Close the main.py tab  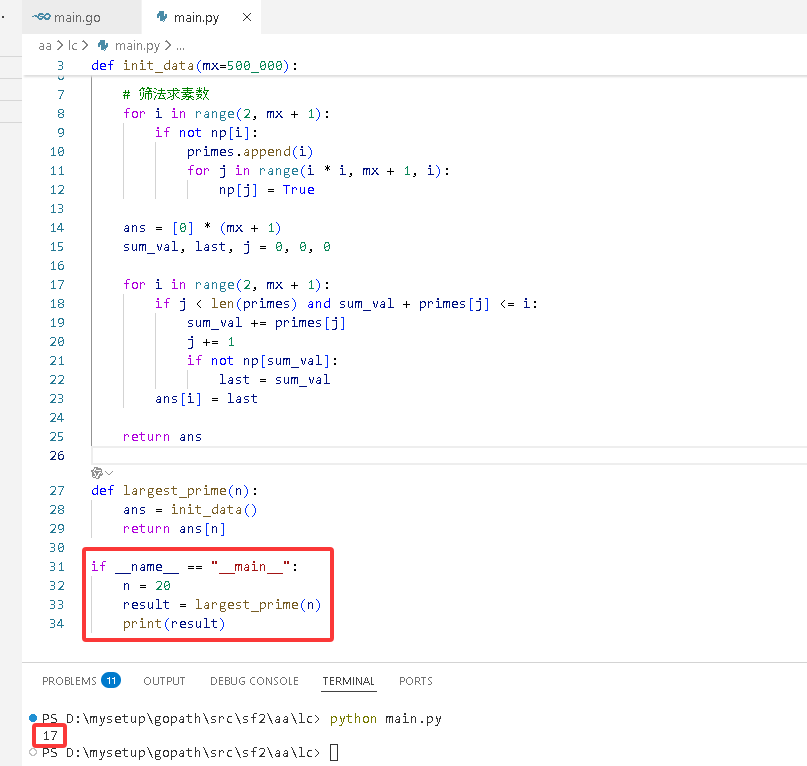click(247, 17)
